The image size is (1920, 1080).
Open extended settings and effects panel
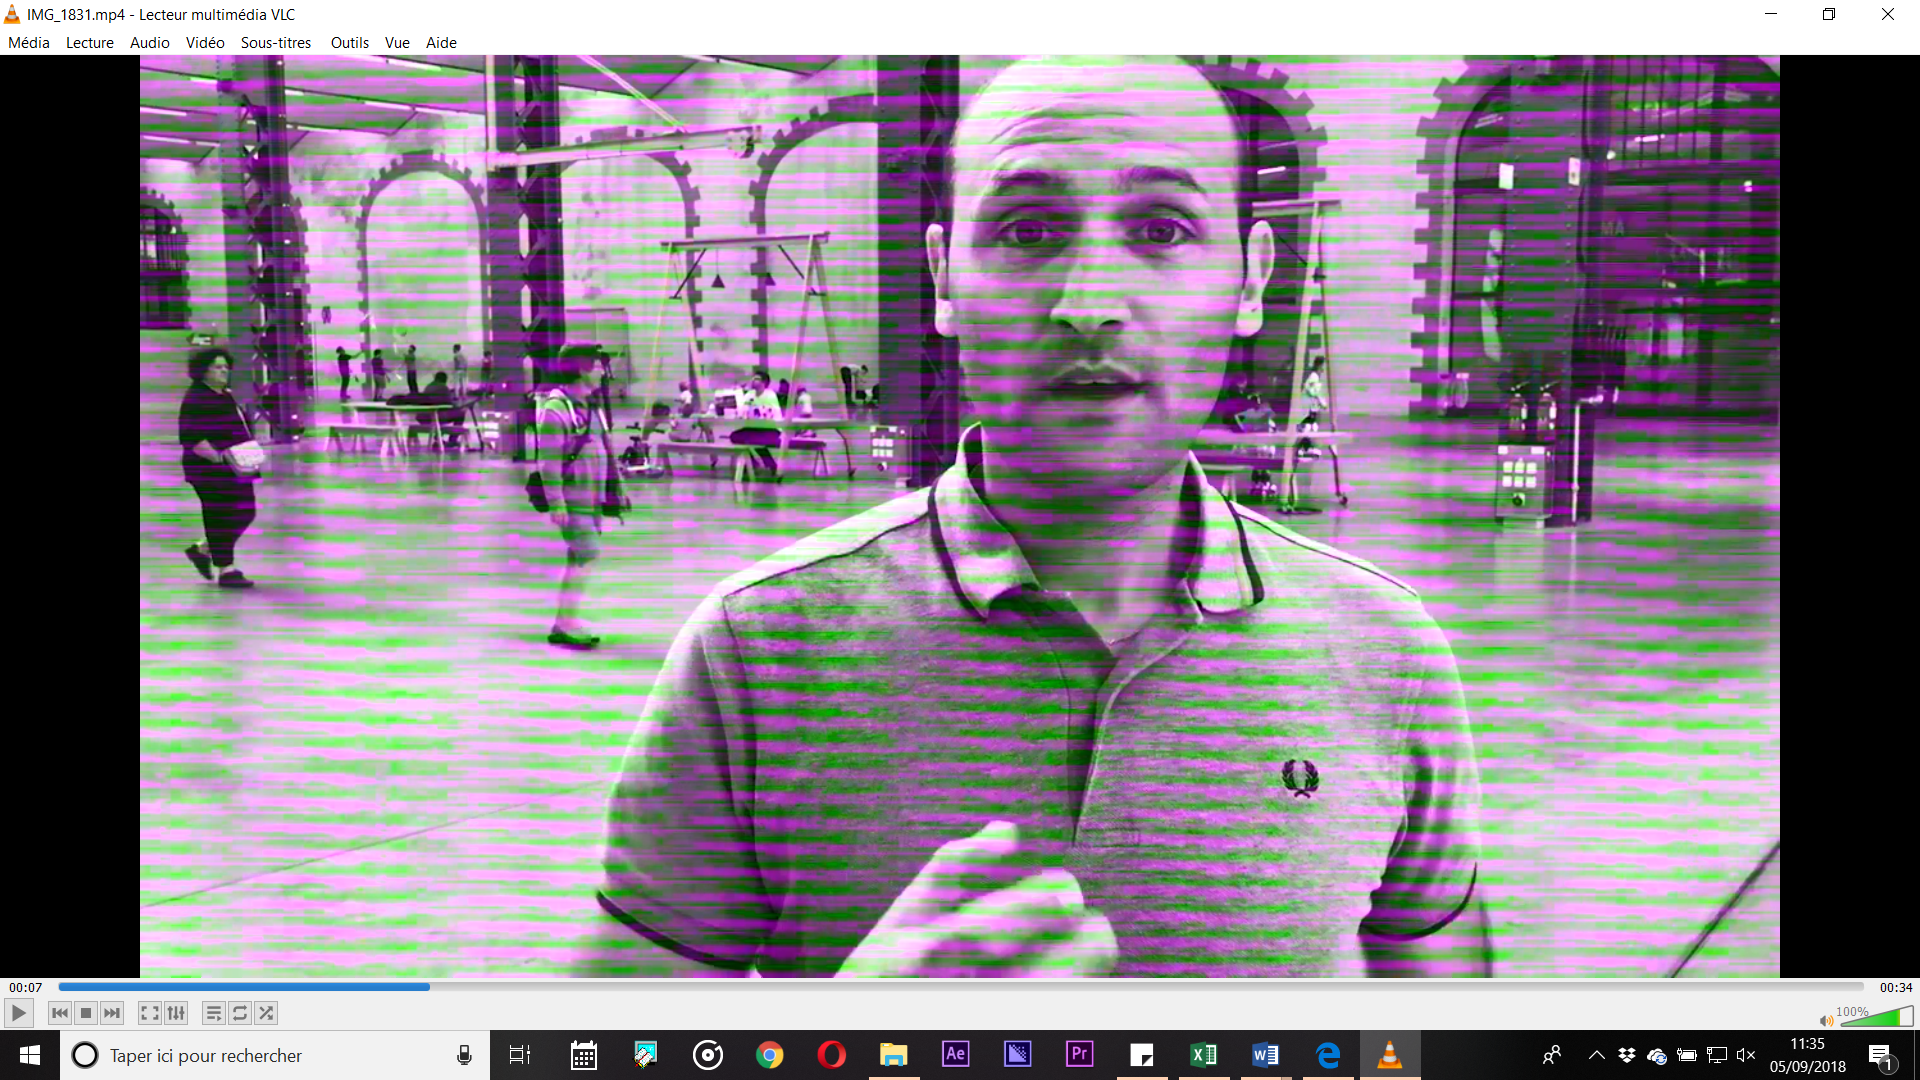(x=176, y=1013)
